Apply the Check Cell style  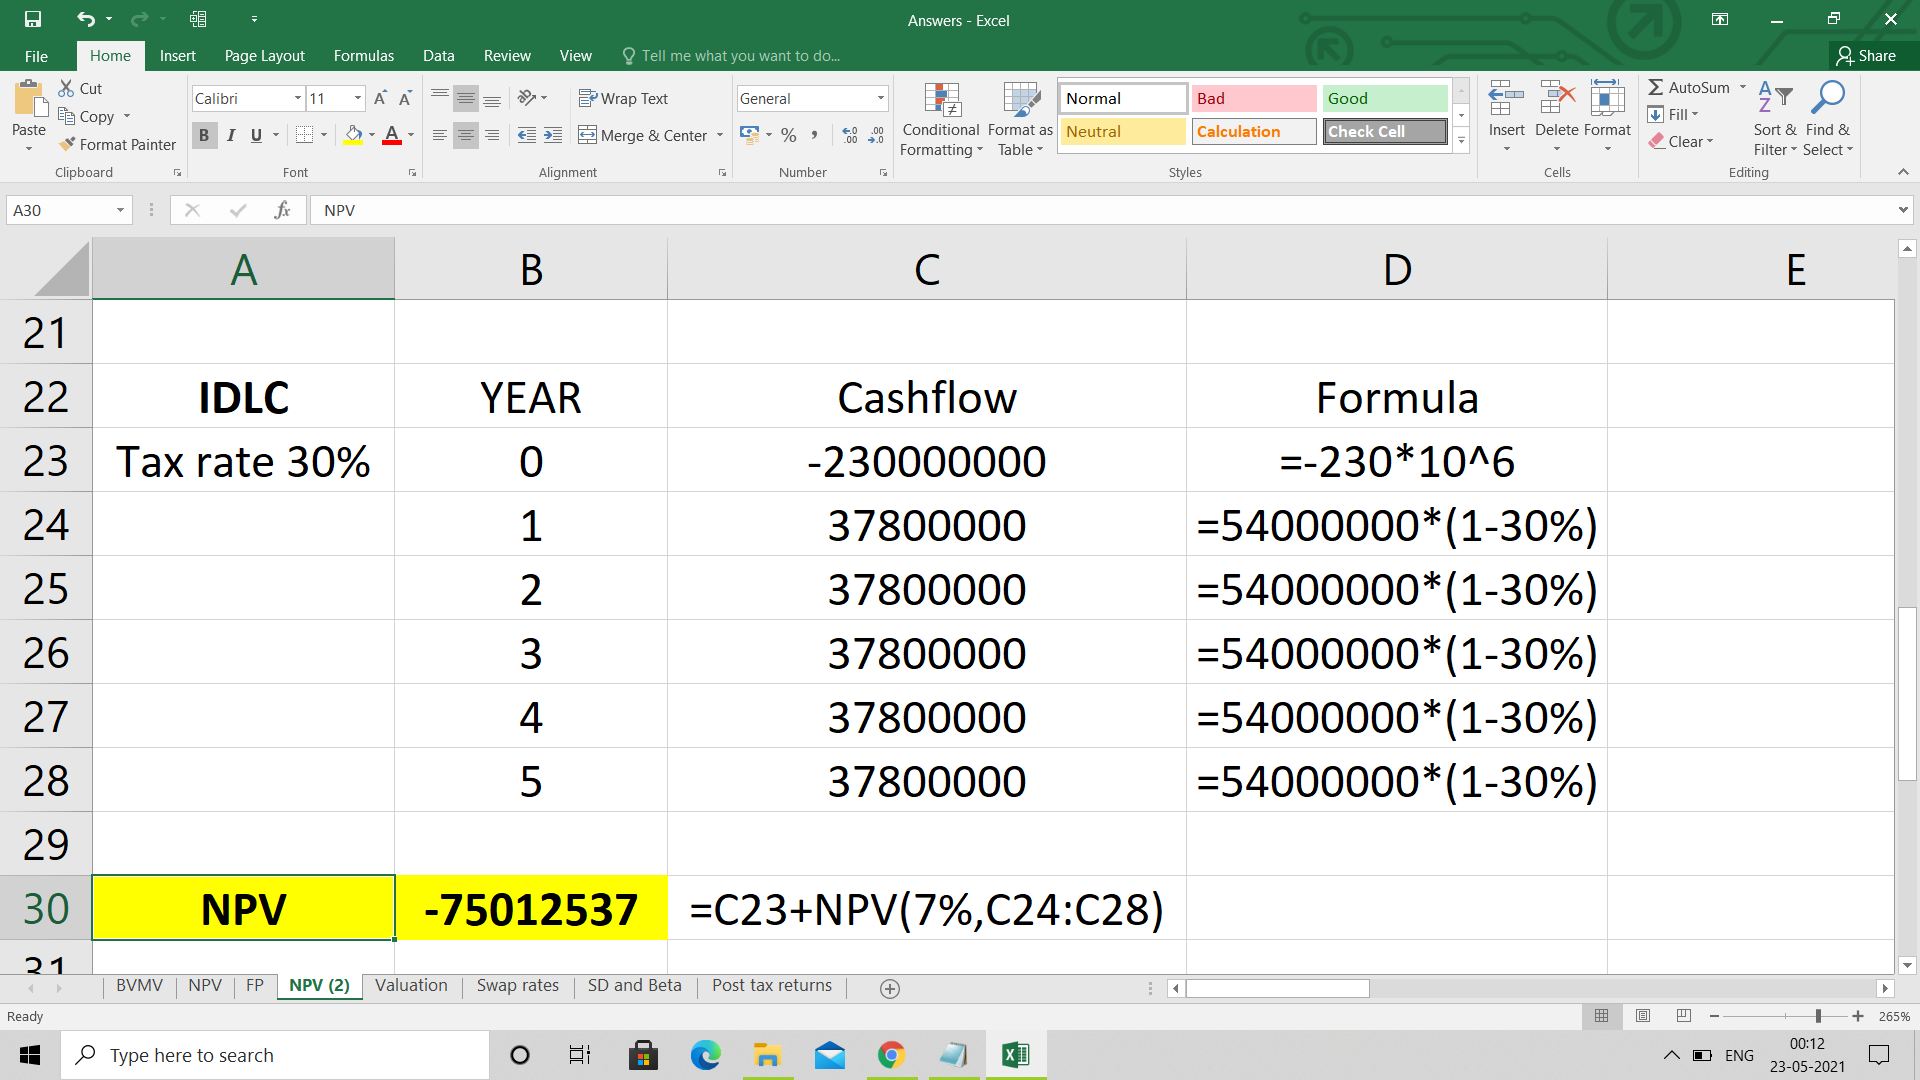tap(1384, 131)
